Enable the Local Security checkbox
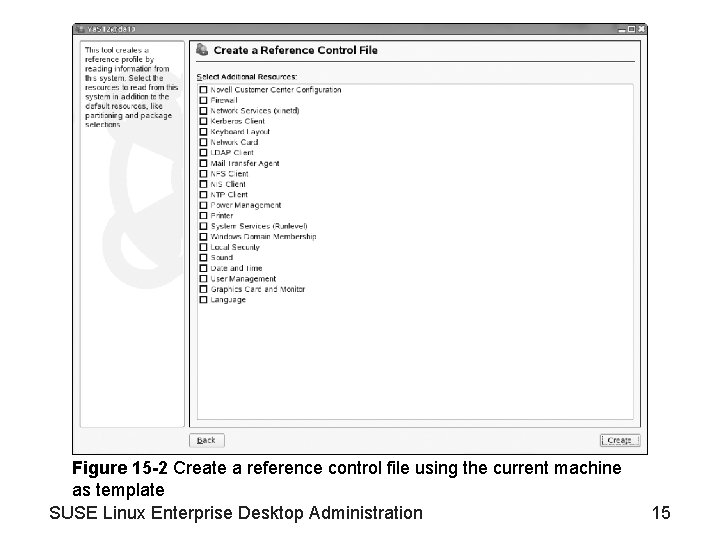720x540 pixels. (203, 247)
